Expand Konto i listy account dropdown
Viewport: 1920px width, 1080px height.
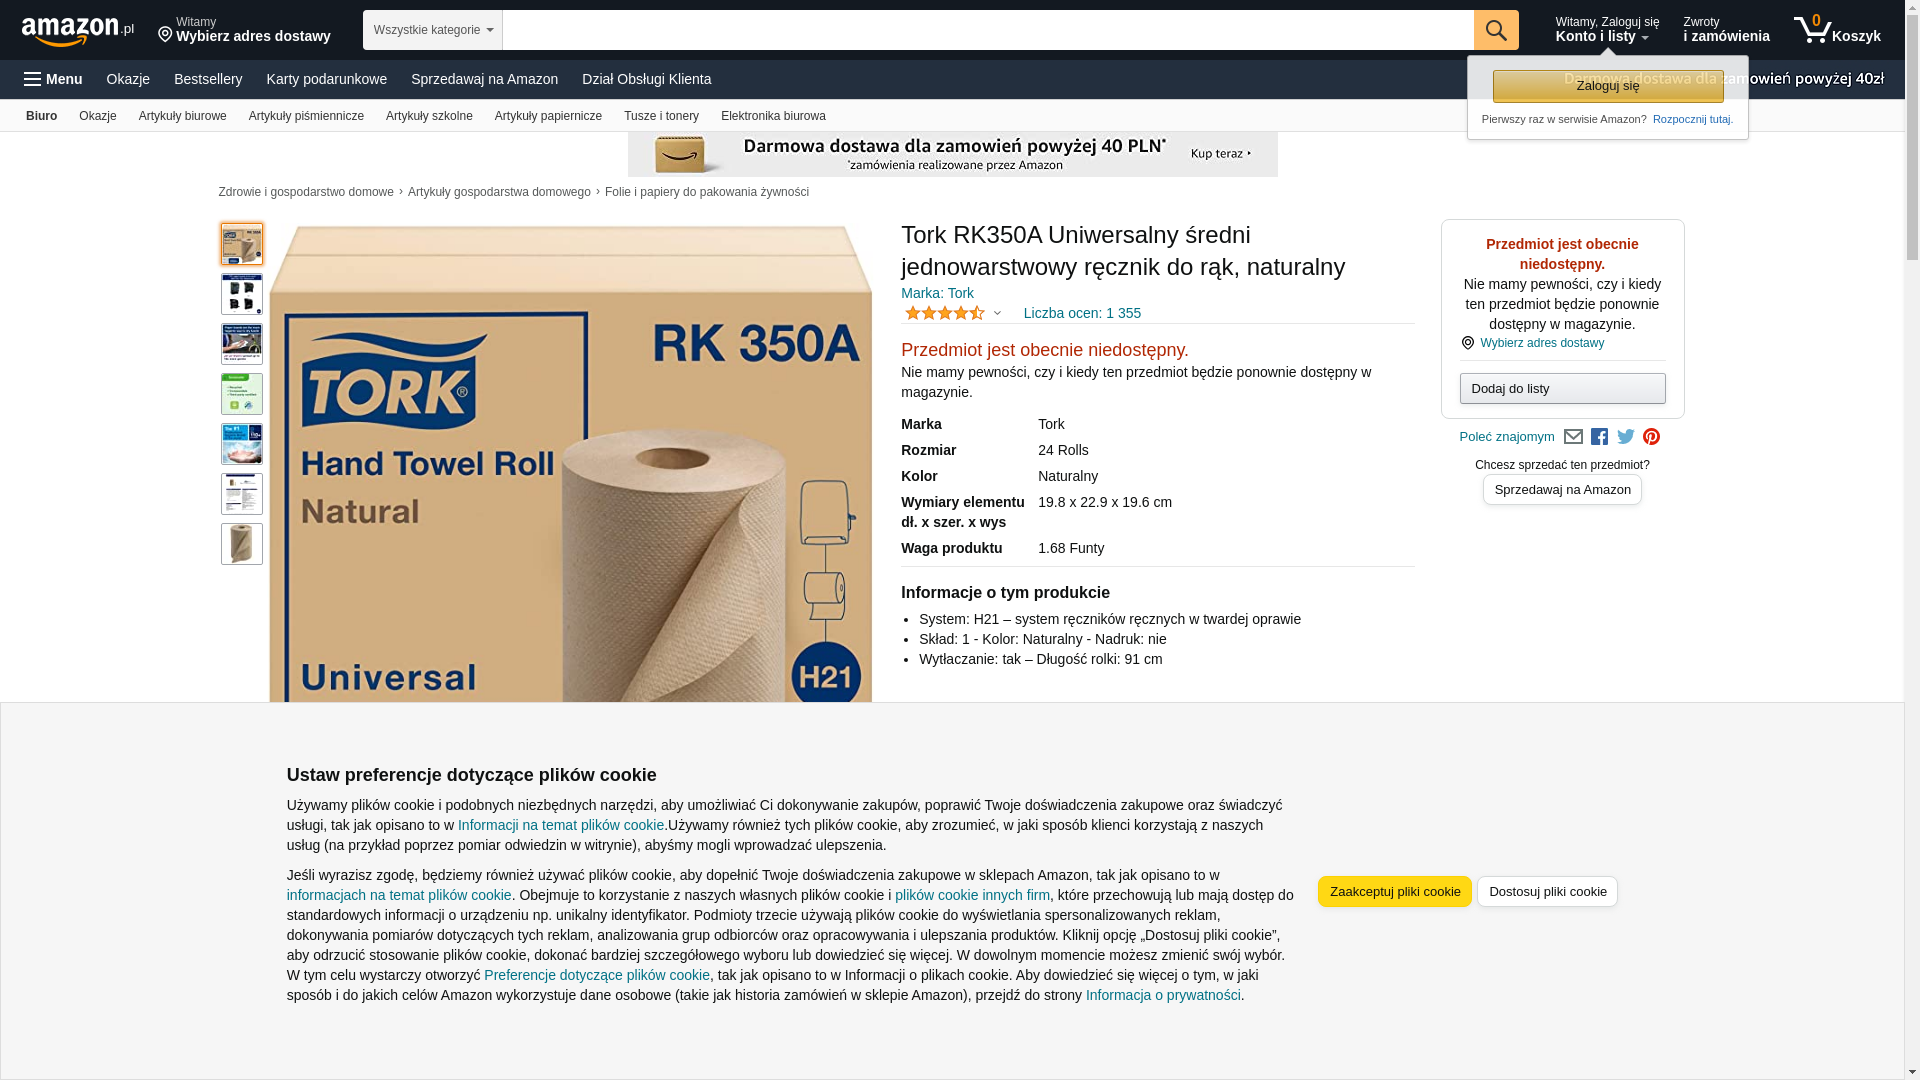1606,30
